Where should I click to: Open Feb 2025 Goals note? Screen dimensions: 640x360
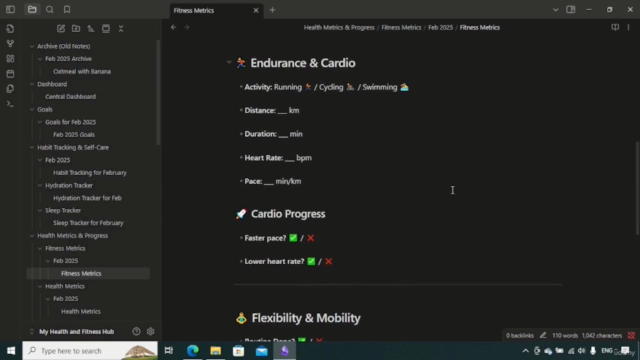74,135
